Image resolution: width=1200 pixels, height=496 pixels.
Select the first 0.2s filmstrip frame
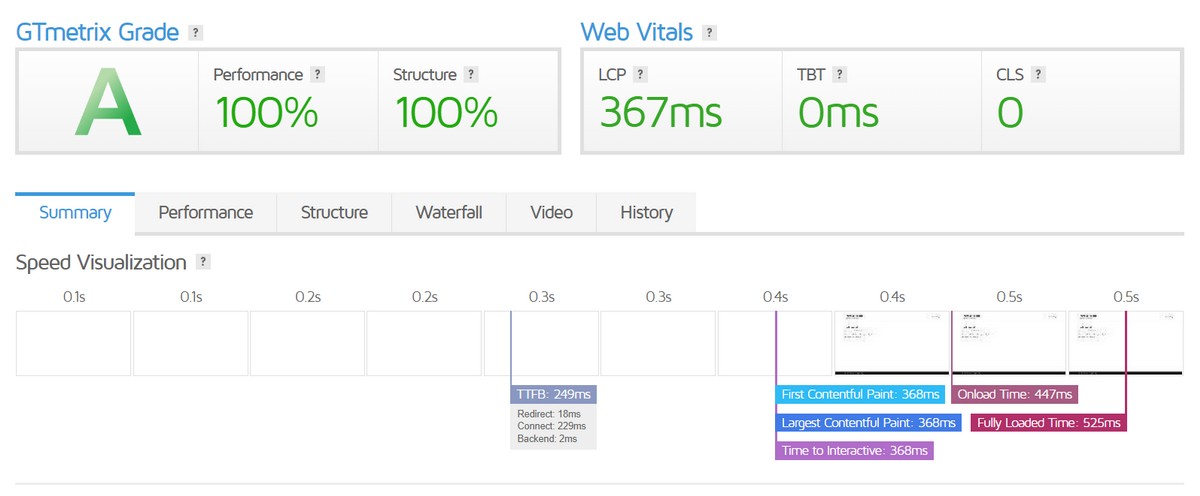click(x=307, y=343)
